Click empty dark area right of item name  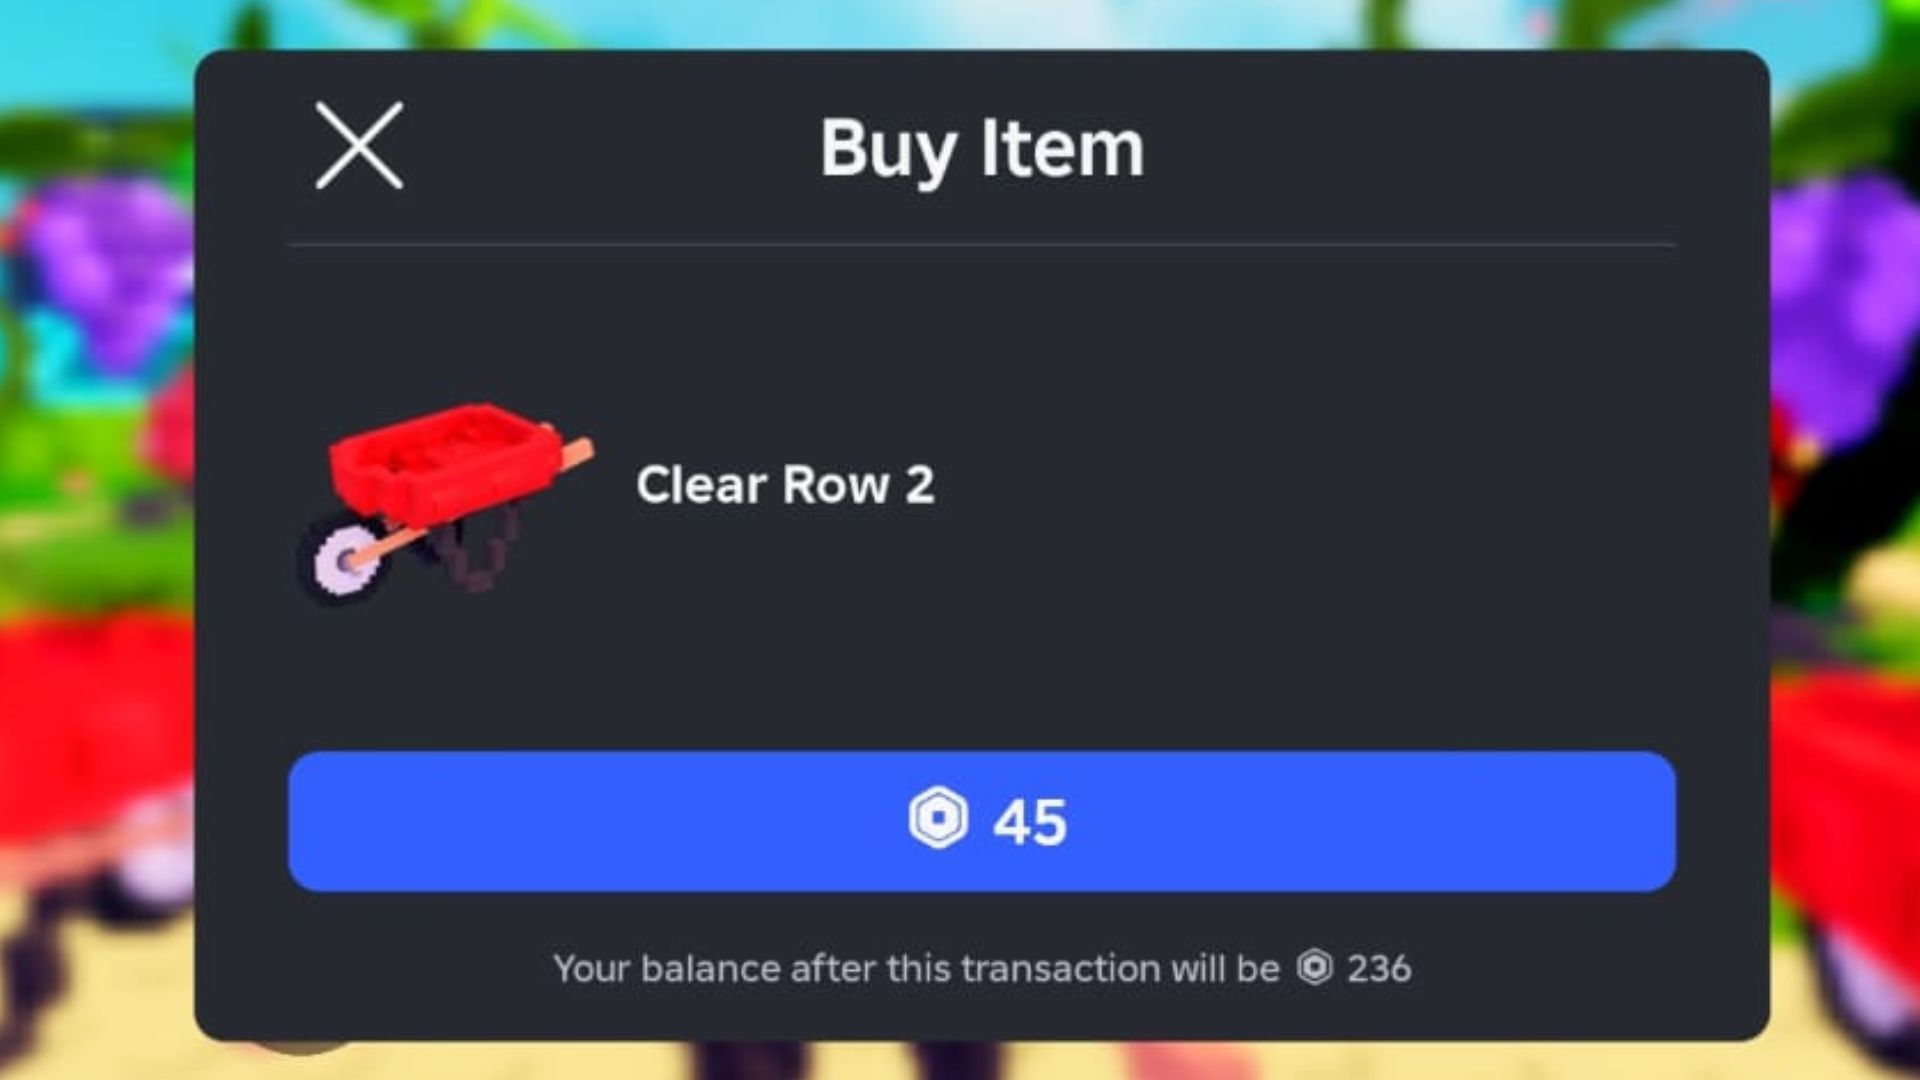[x=1300, y=485]
